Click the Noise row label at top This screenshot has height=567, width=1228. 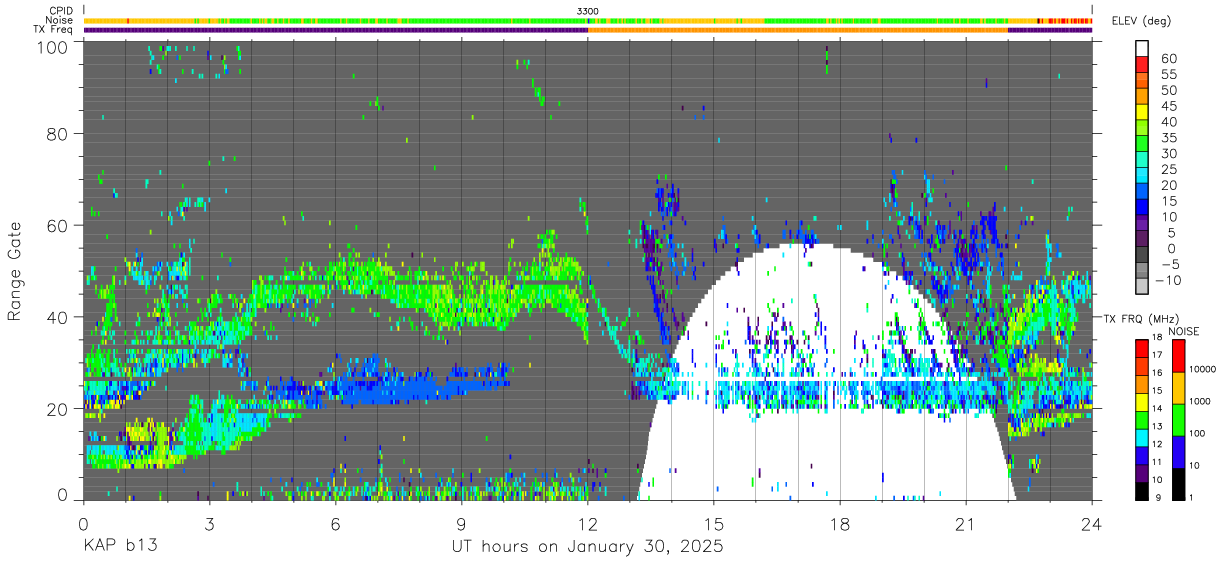[x=59, y=20]
